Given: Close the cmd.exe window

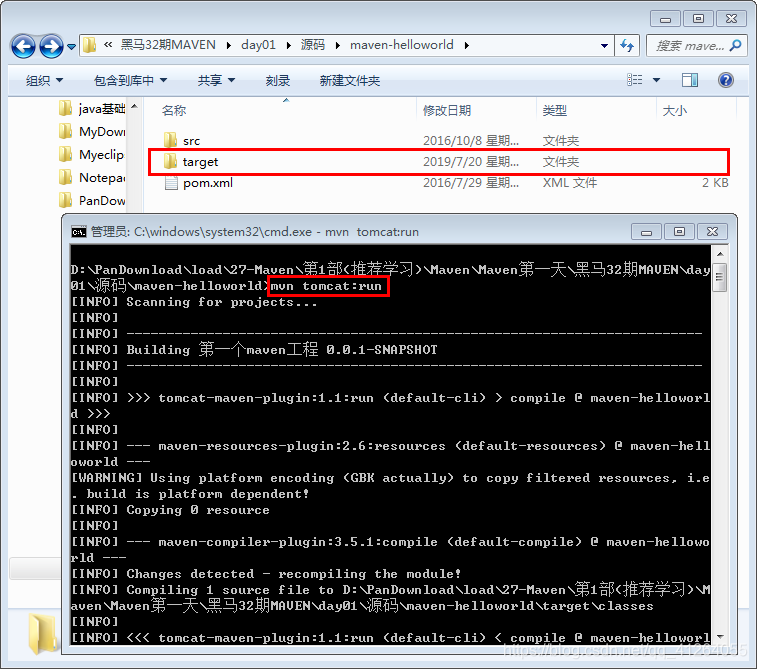Looking at the screenshot, I should pos(712,232).
